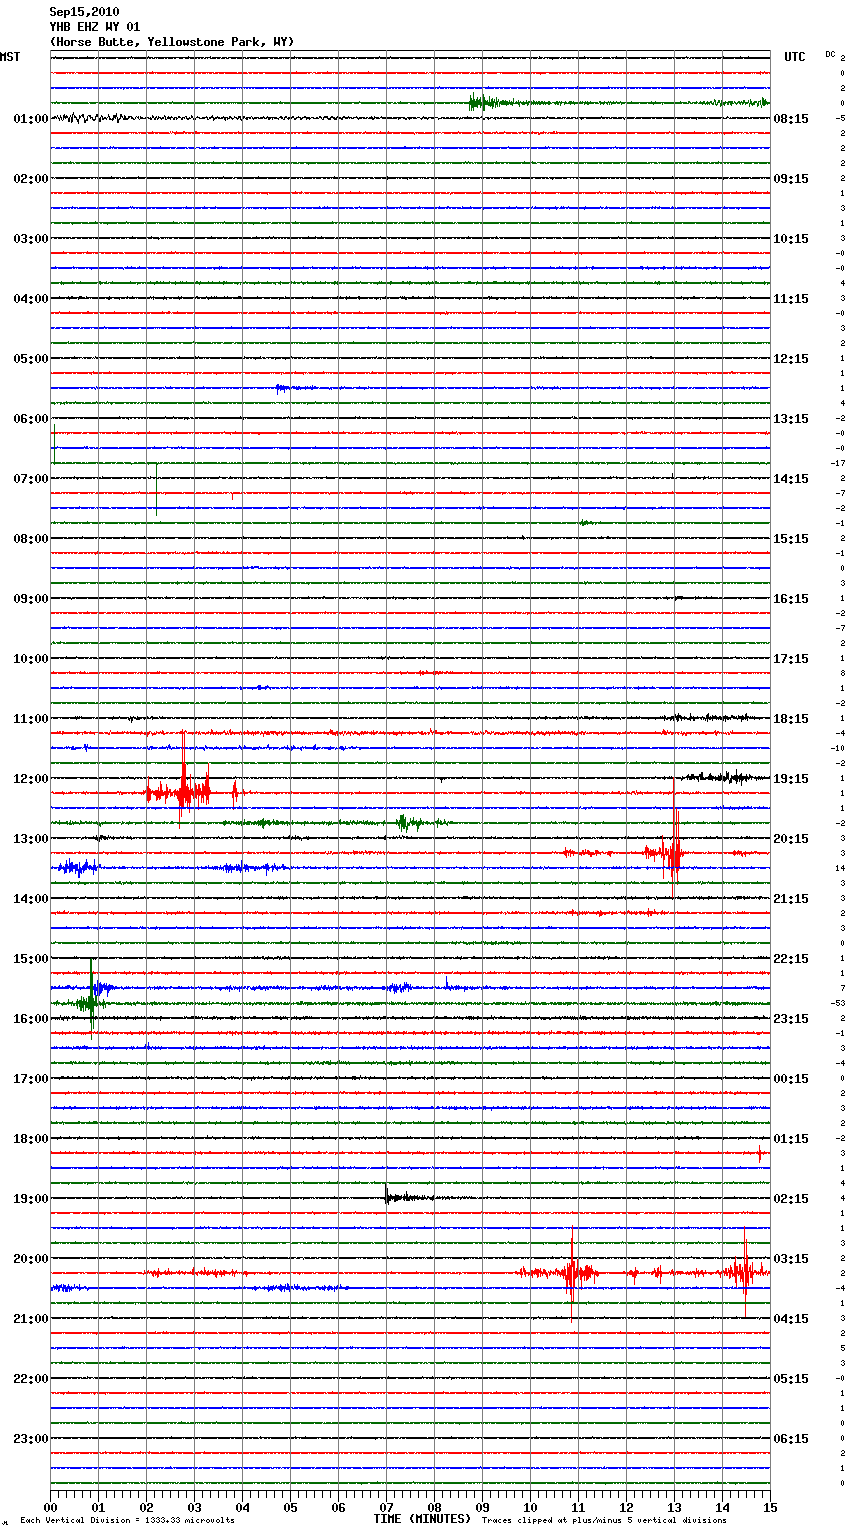Click the DC offset value -53
Image resolution: width=850 pixels, height=1534 pixels.
coord(838,1003)
